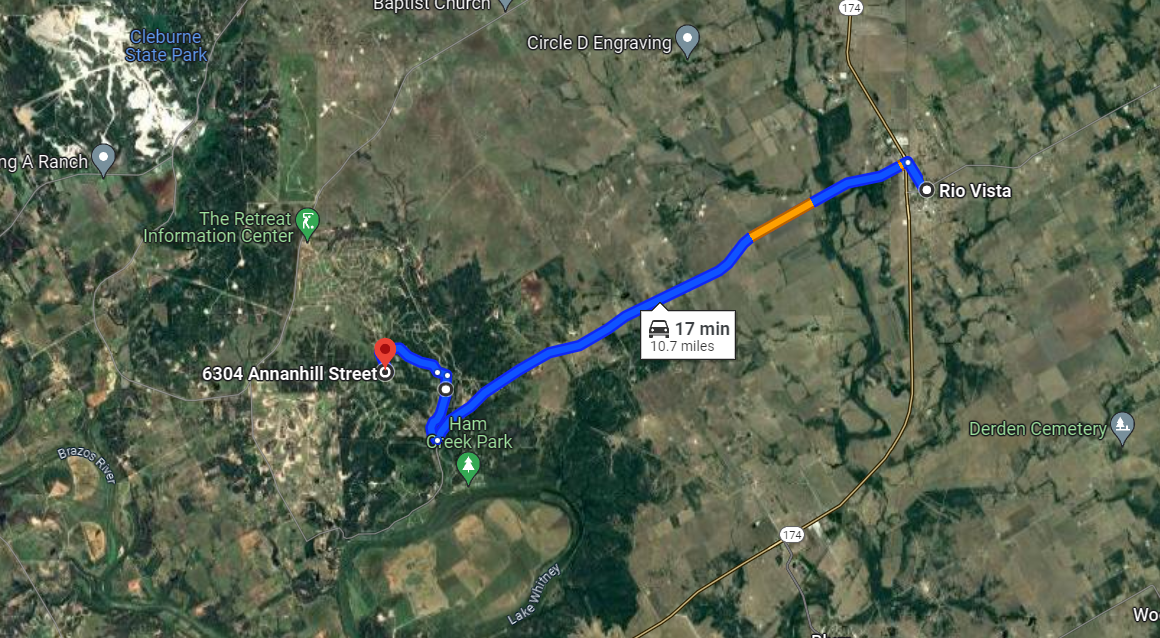Viewport: 1160px width, 638px height.
Task: Click the Baptist Church pin icon
Action: [x=505, y=4]
